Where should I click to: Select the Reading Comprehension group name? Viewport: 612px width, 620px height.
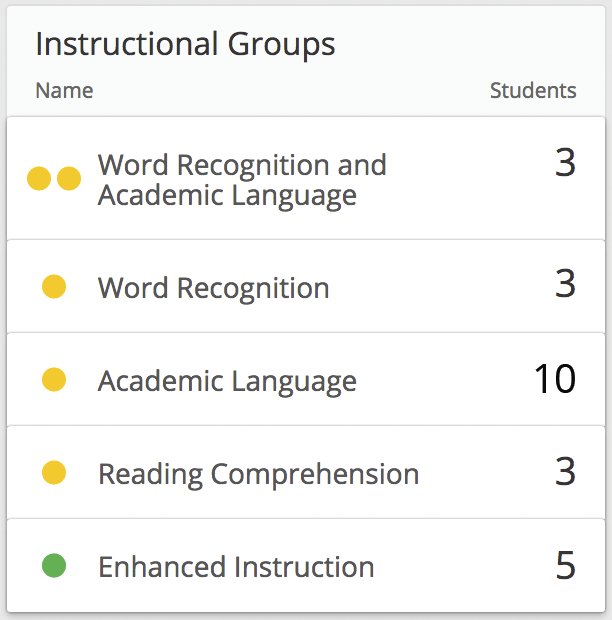point(258,473)
